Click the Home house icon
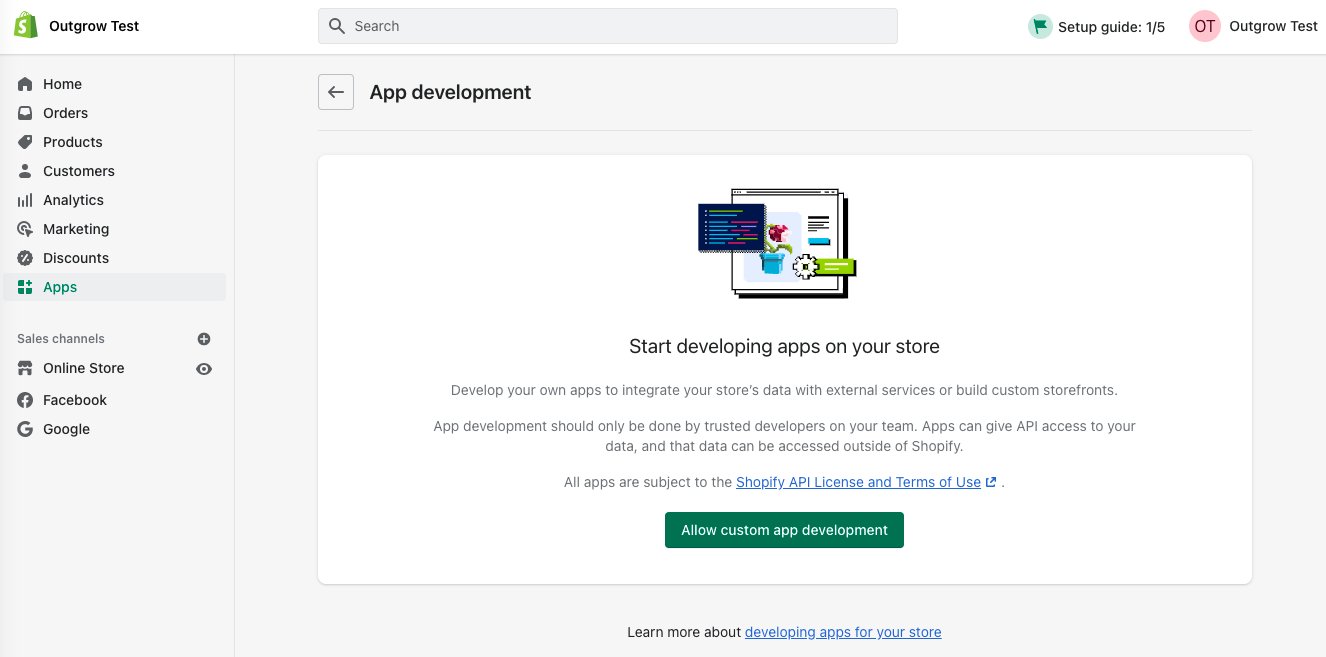 25,84
